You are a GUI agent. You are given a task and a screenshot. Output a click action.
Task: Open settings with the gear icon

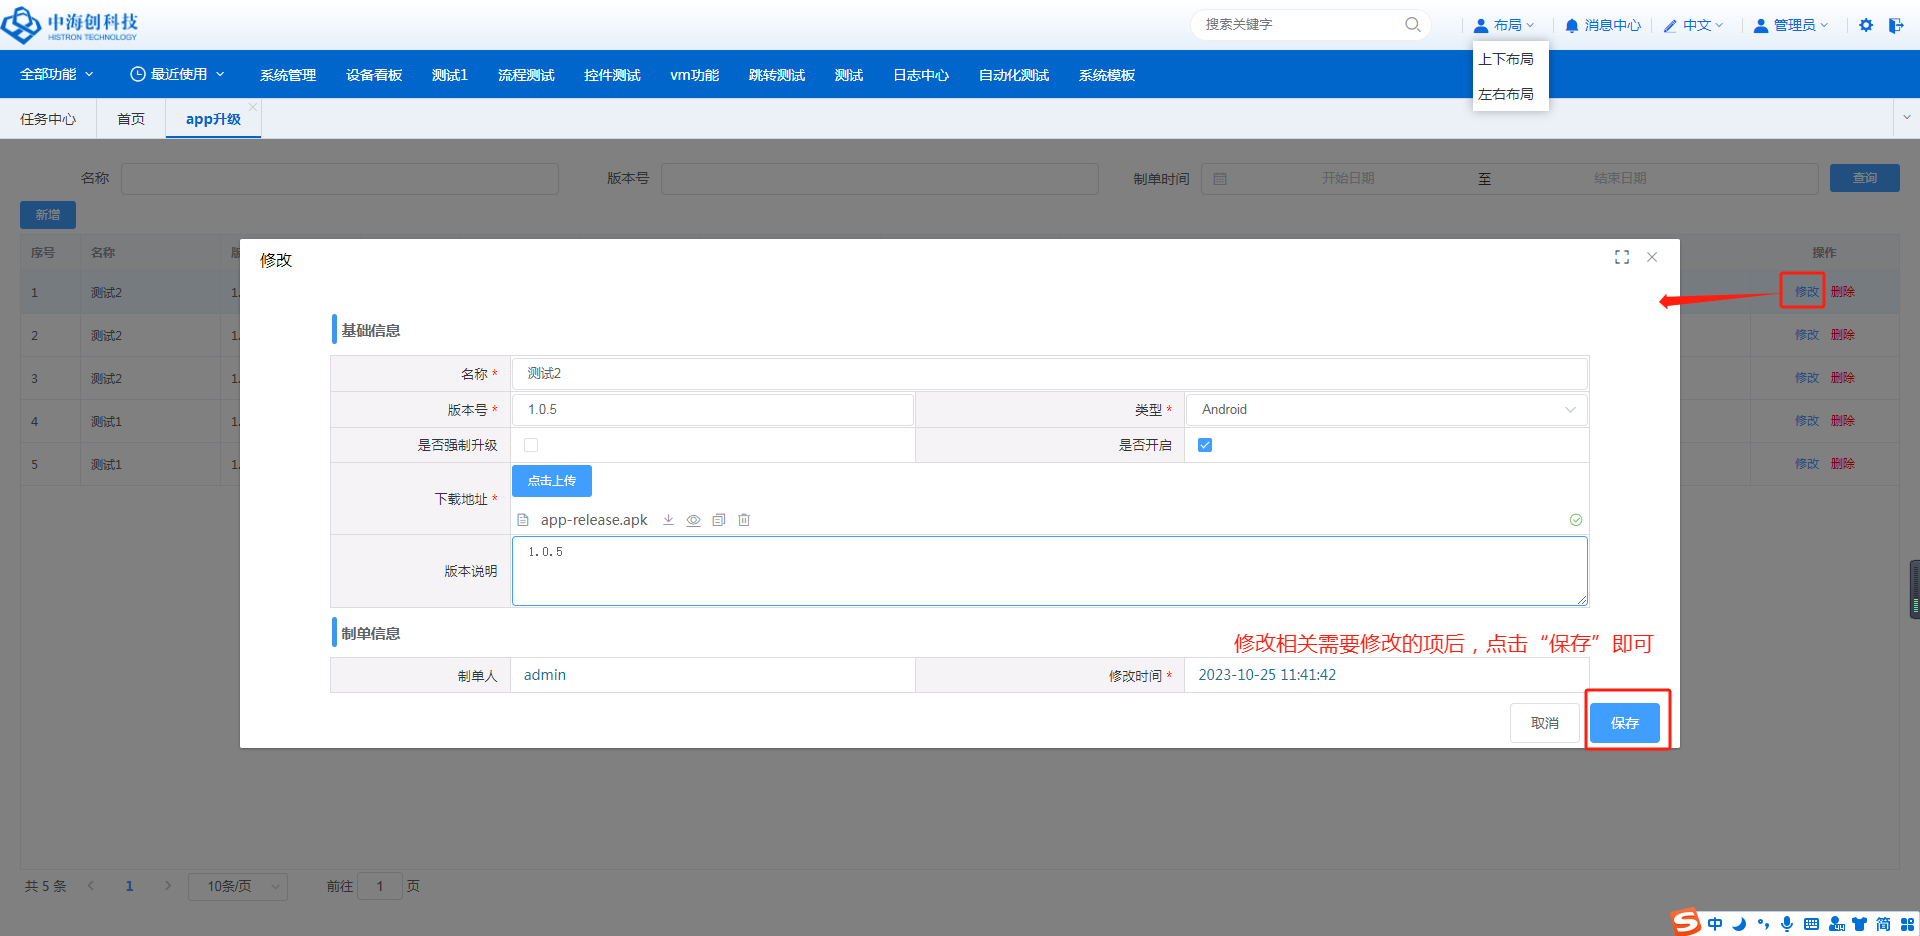click(1866, 25)
